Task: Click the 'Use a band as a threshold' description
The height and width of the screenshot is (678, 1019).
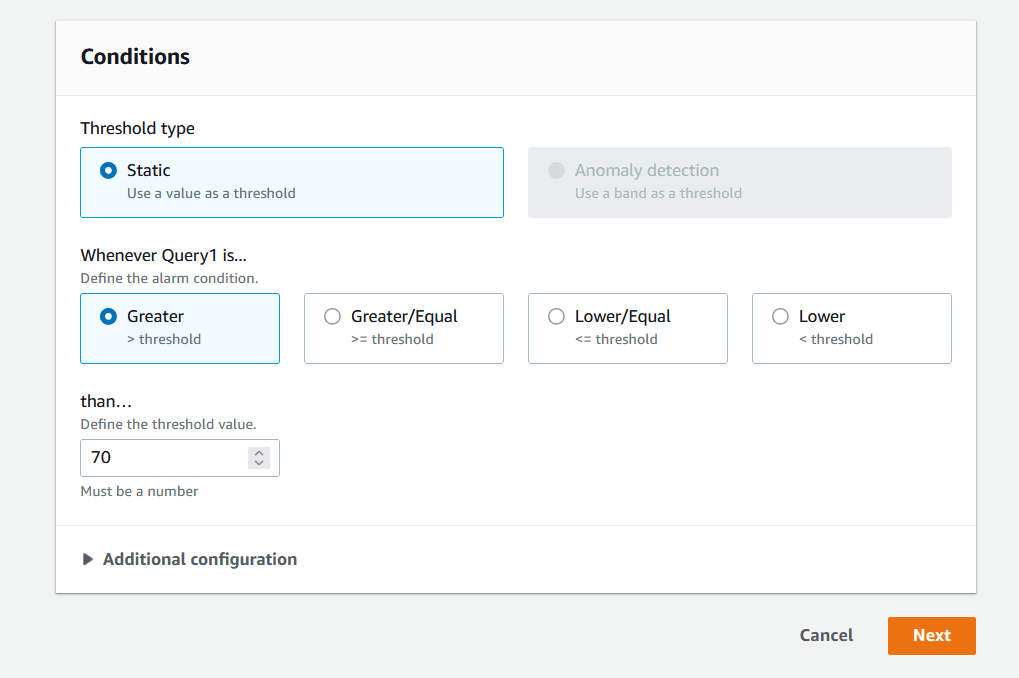Action: click(x=658, y=194)
